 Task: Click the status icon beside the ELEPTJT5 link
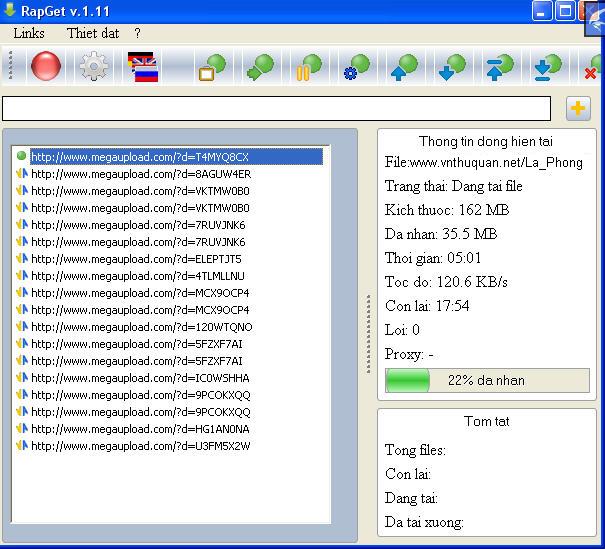[22, 258]
